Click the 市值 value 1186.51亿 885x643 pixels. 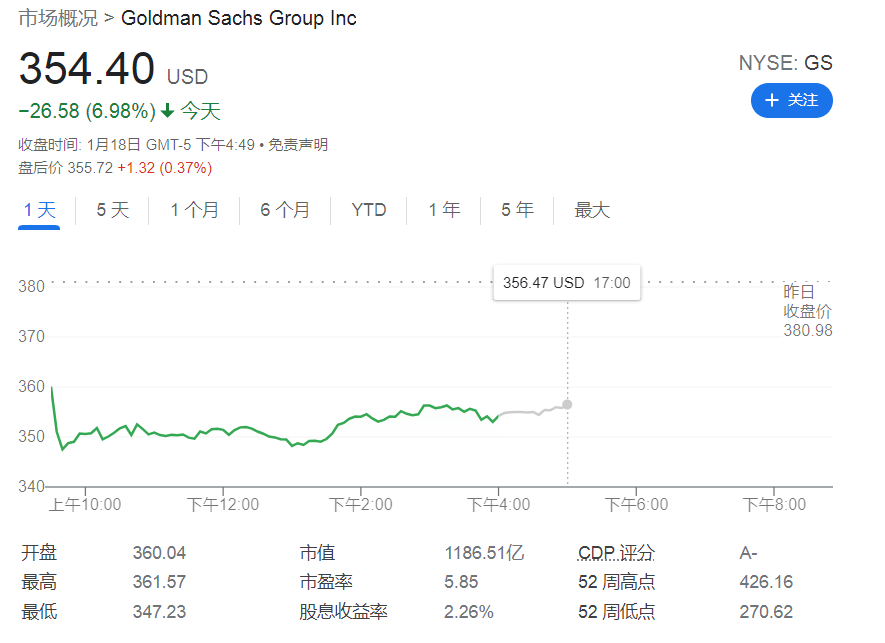point(484,553)
